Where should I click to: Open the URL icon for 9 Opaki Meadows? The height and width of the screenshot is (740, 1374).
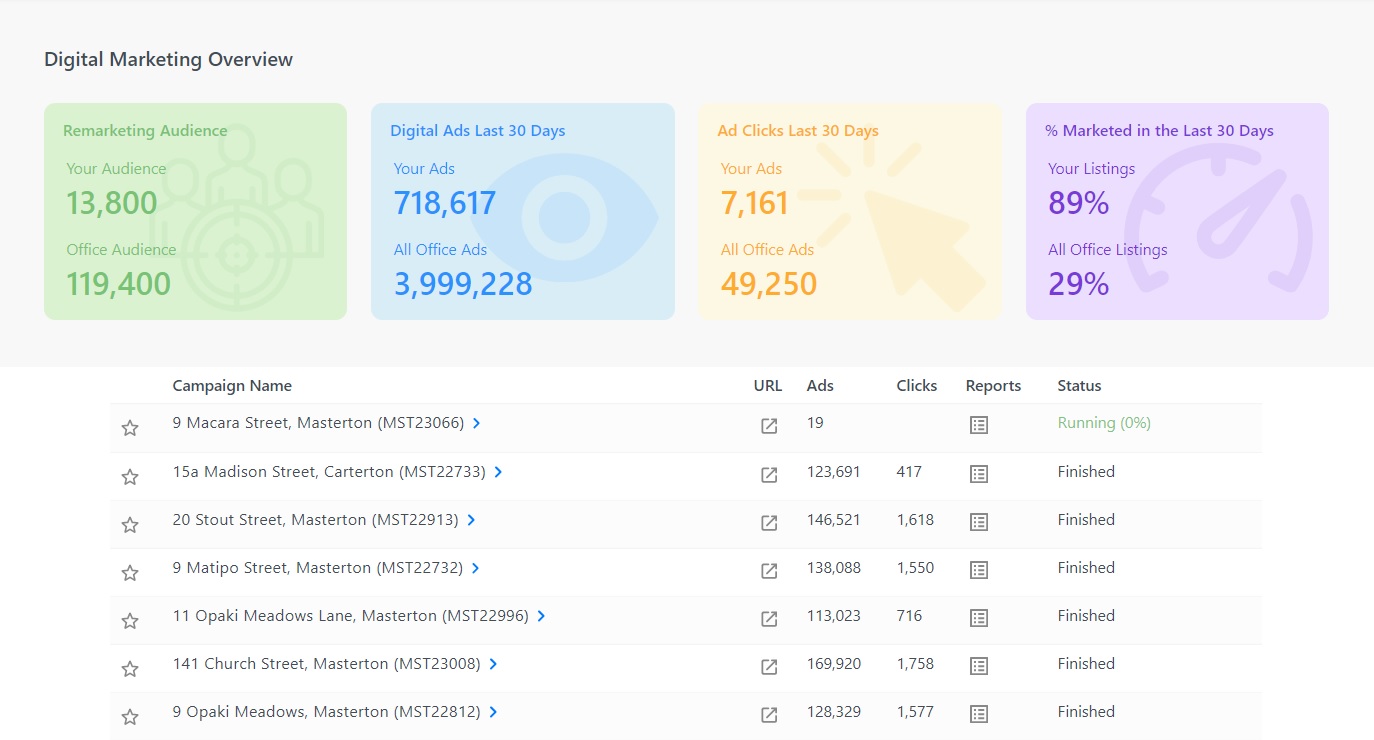click(767, 714)
